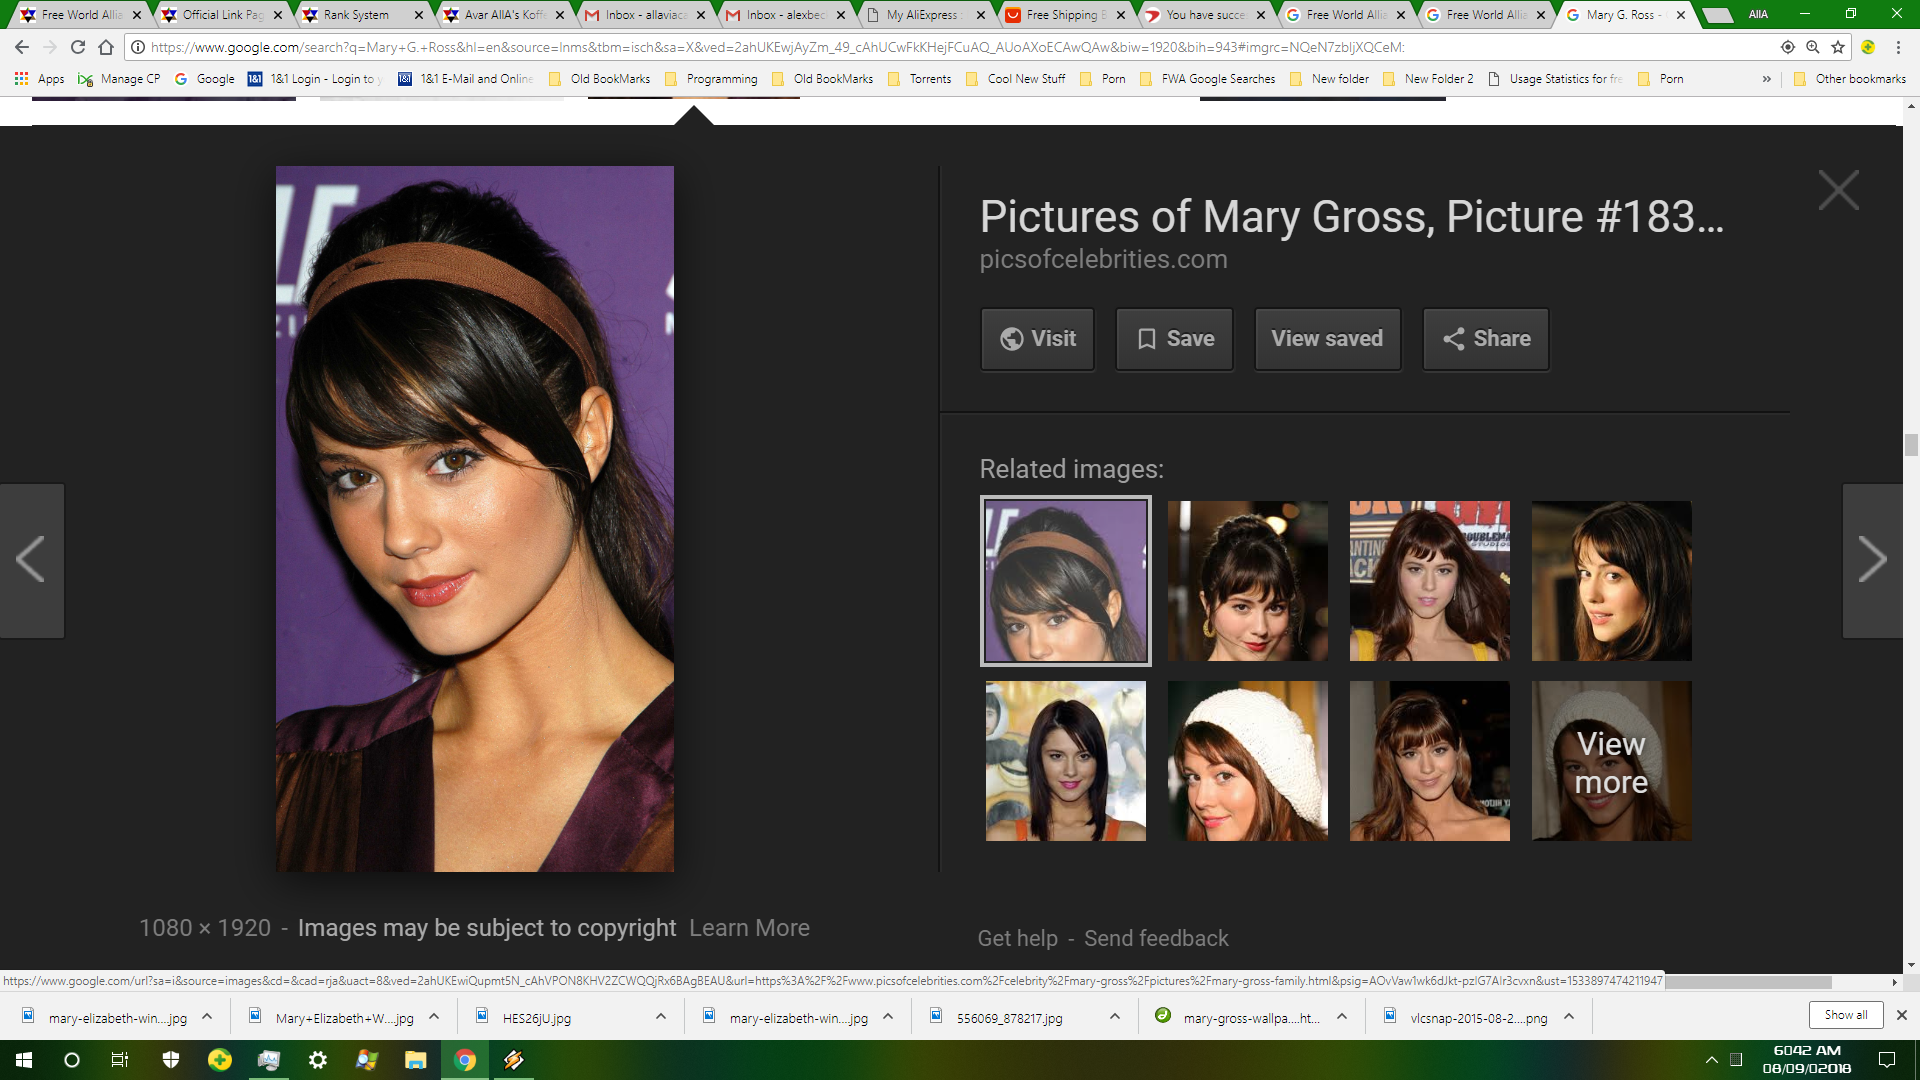Switch to My AliExpress tab
The height and width of the screenshot is (1080, 1920).
pyautogui.click(x=922, y=15)
